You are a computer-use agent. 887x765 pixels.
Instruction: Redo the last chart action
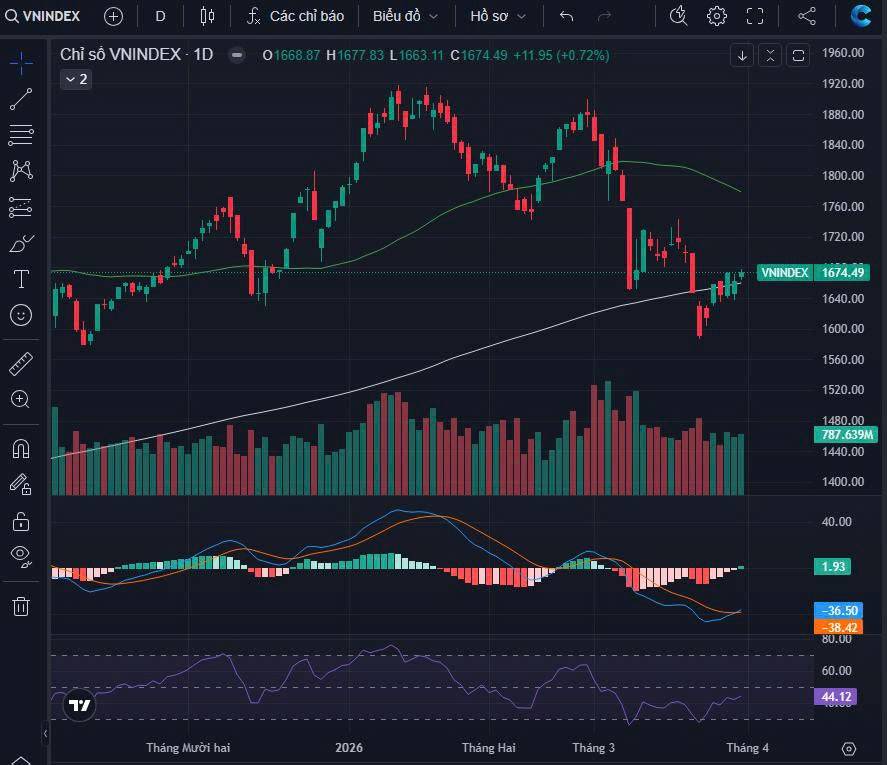click(x=604, y=16)
